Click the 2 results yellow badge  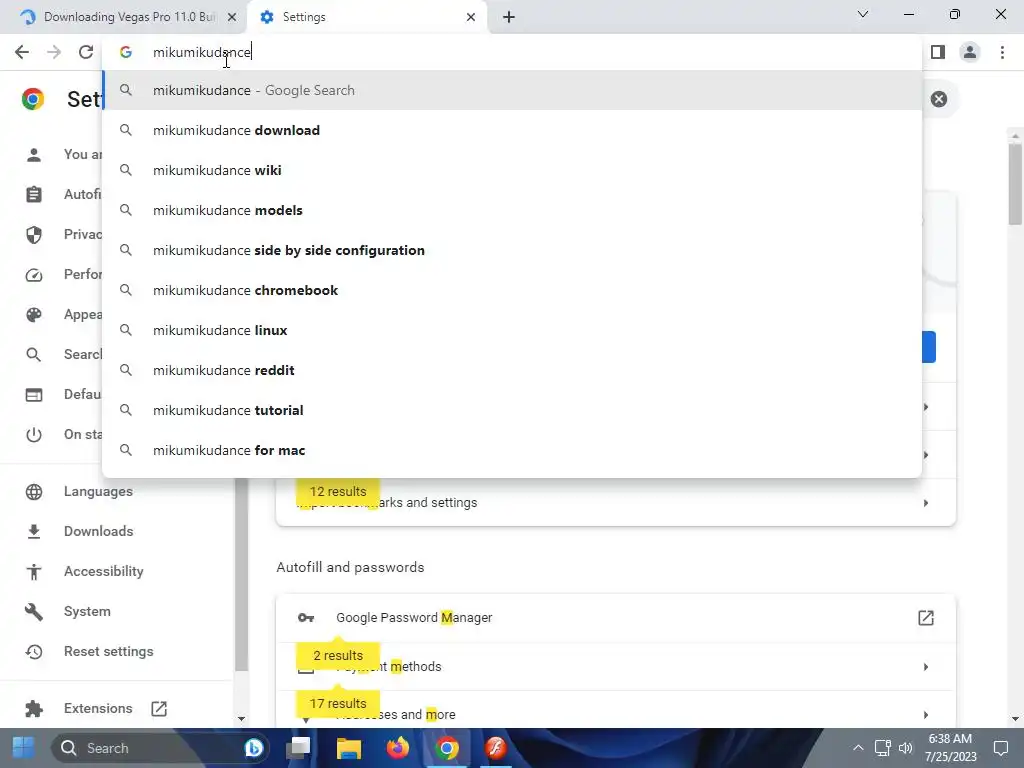(x=338, y=656)
